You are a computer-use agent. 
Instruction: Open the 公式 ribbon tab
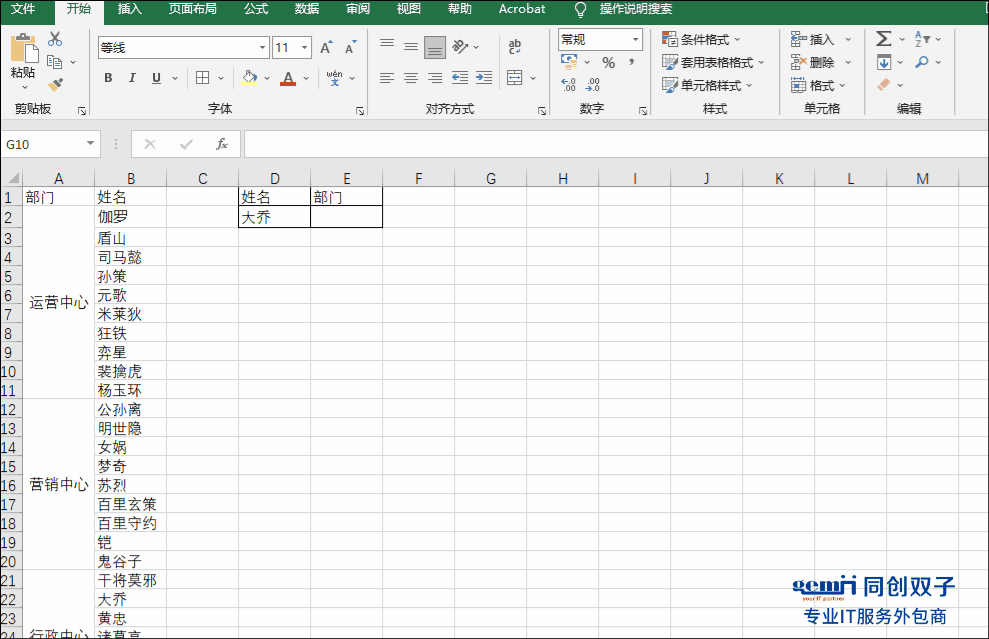coord(255,9)
